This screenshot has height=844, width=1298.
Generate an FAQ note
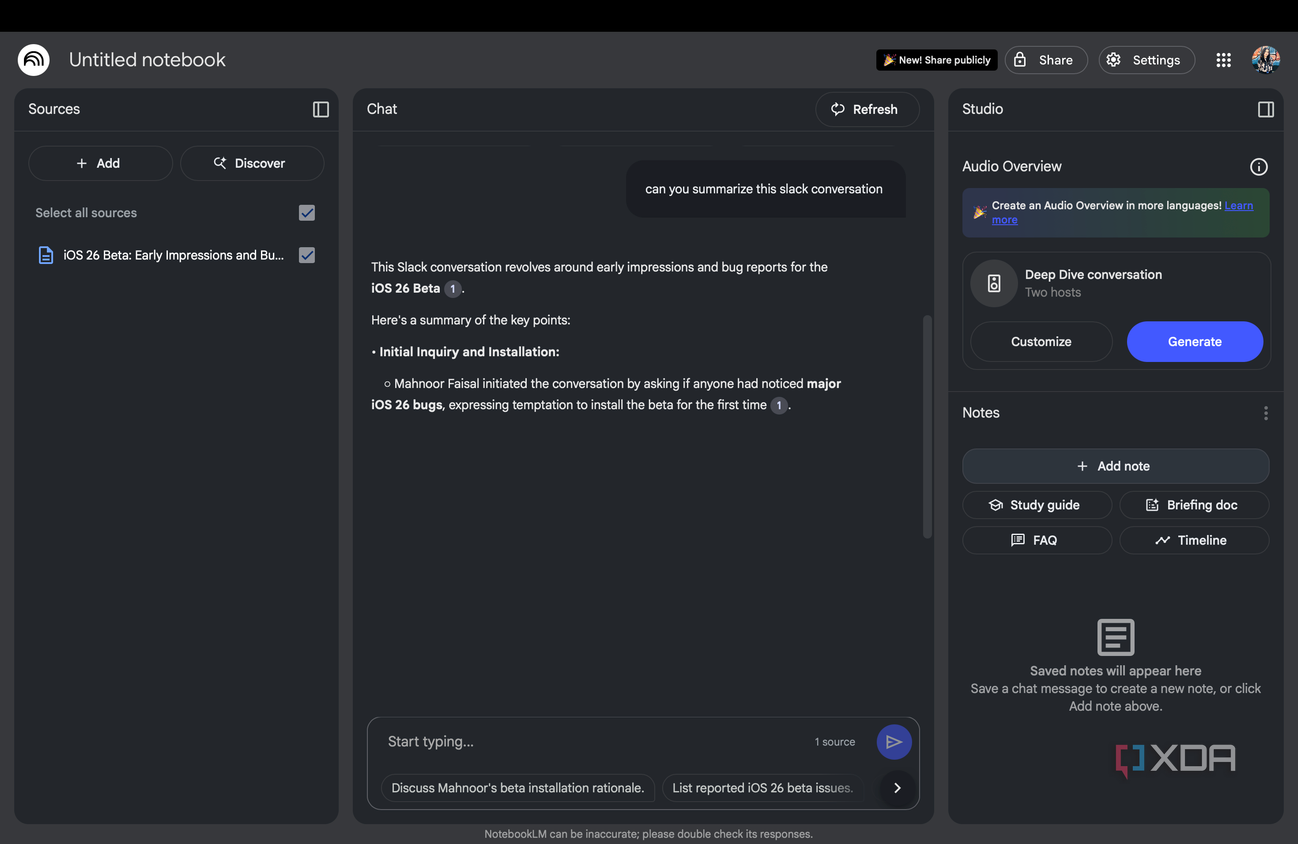tap(1037, 540)
